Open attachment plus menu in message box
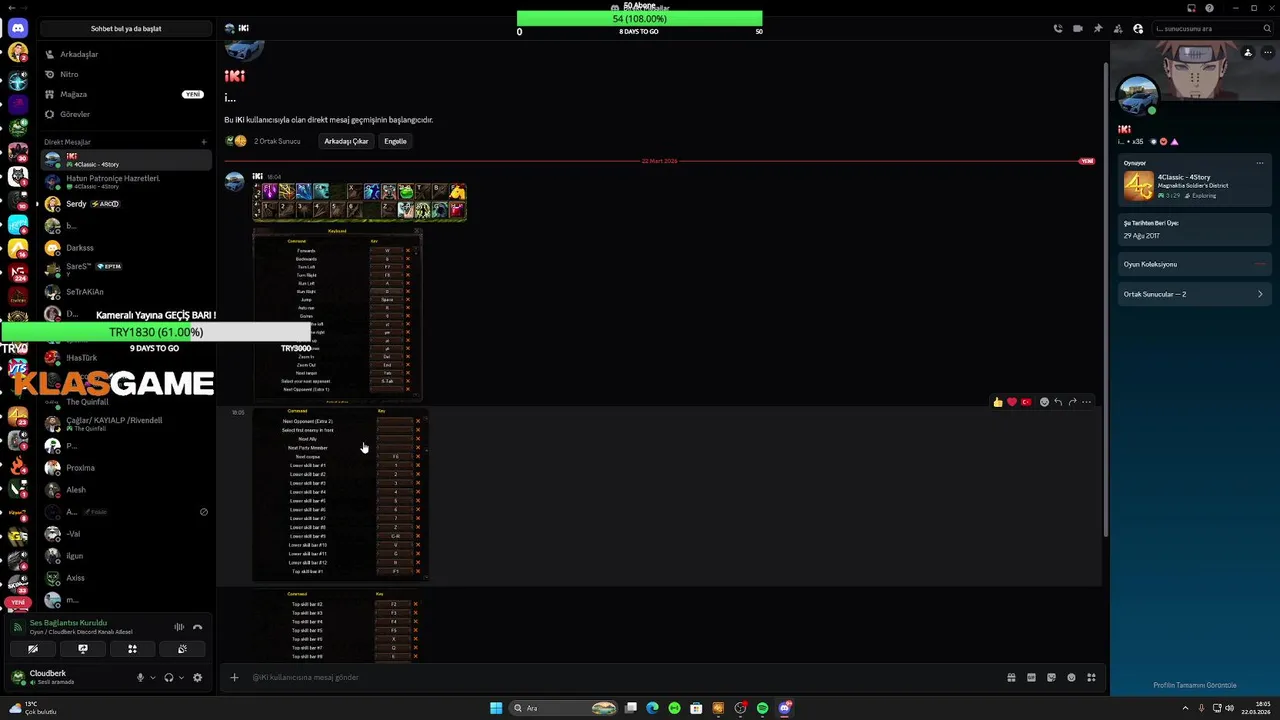Image resolution: width=1280 pixels, height=720 pixels. 234,677
